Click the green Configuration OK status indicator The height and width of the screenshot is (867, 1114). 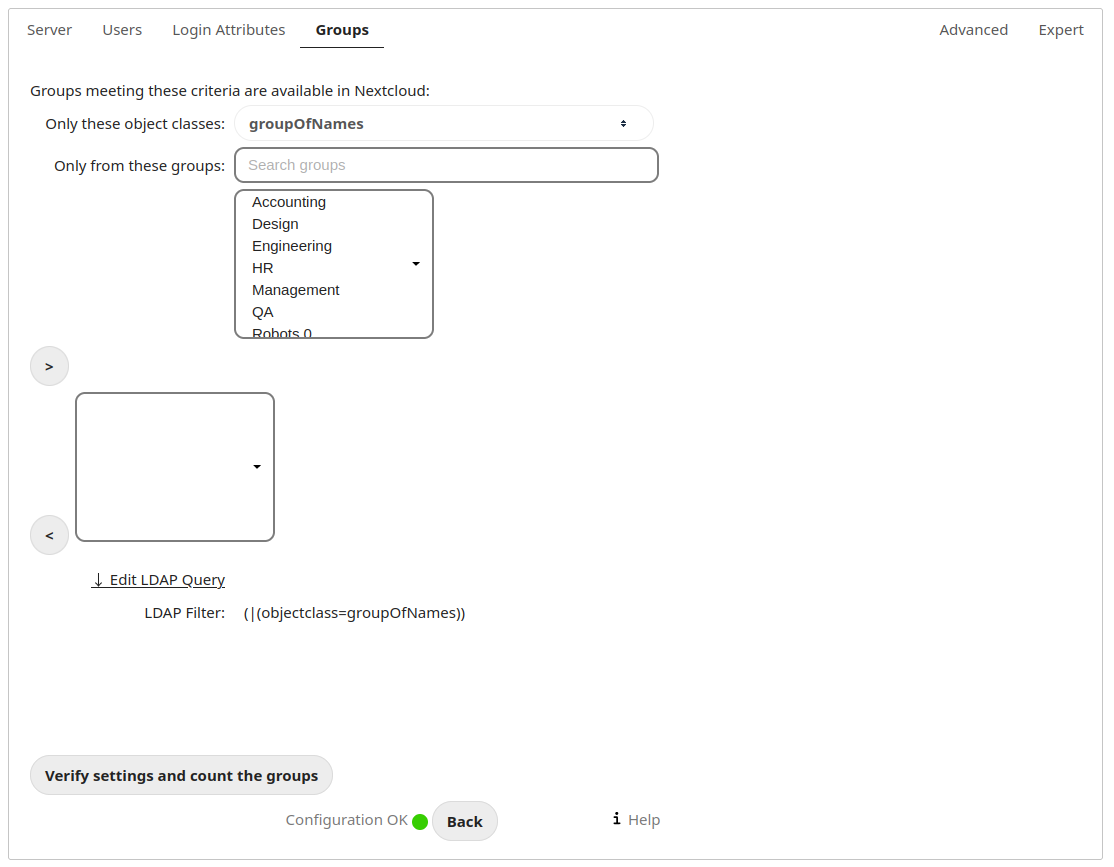point(420,820)
